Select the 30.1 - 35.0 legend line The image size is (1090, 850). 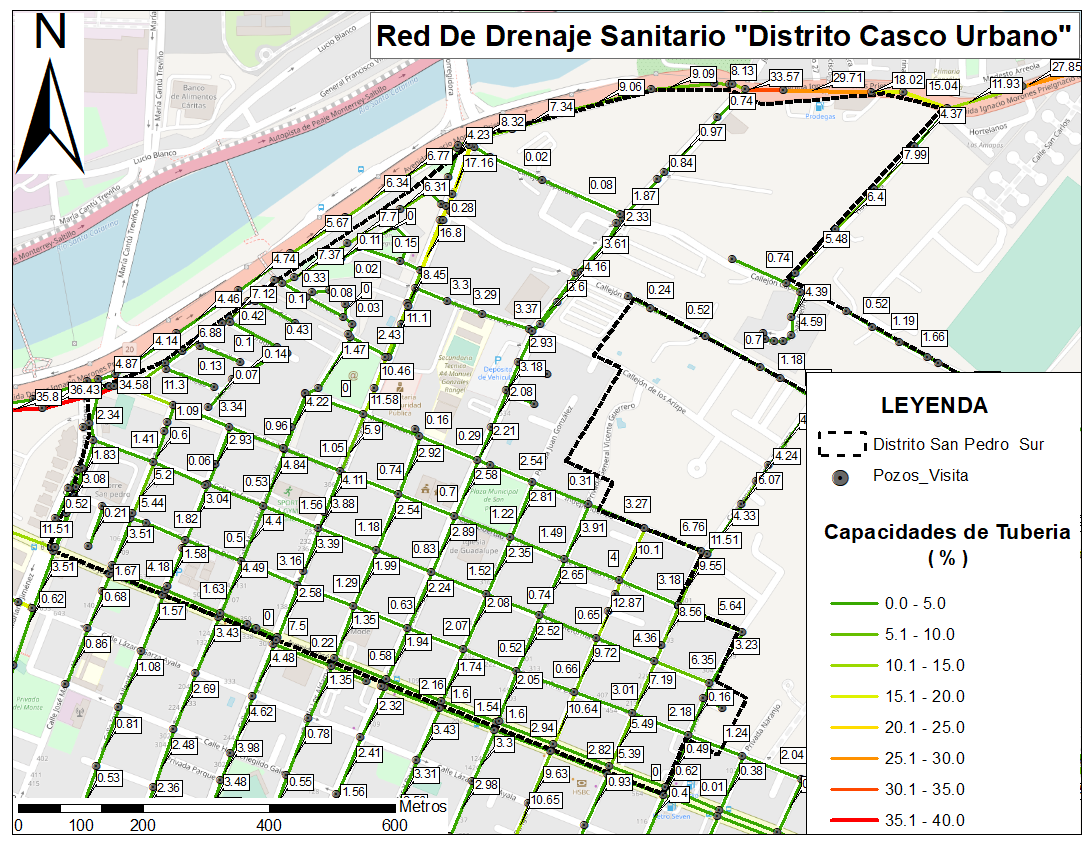tap(854, 790)
